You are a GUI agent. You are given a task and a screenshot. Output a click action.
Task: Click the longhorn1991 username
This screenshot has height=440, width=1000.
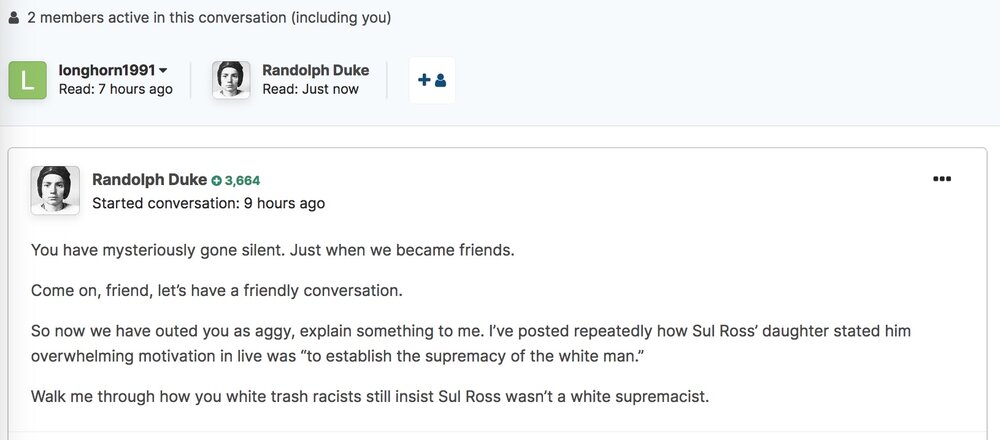click(107, 70)
